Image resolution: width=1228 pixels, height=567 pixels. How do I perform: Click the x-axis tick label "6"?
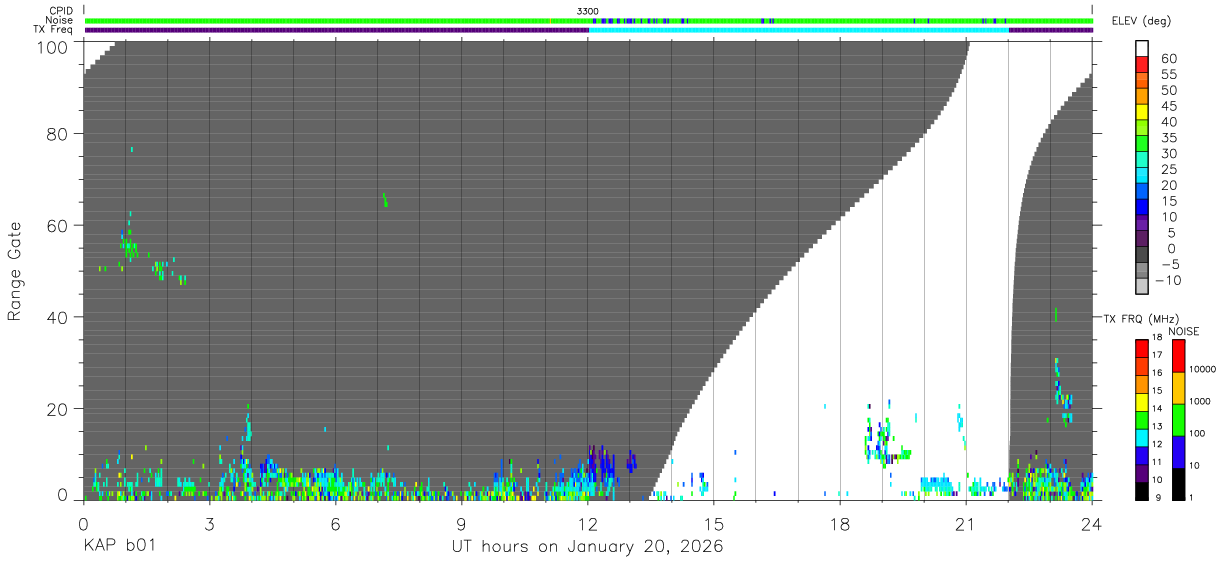tap(336, 525)
